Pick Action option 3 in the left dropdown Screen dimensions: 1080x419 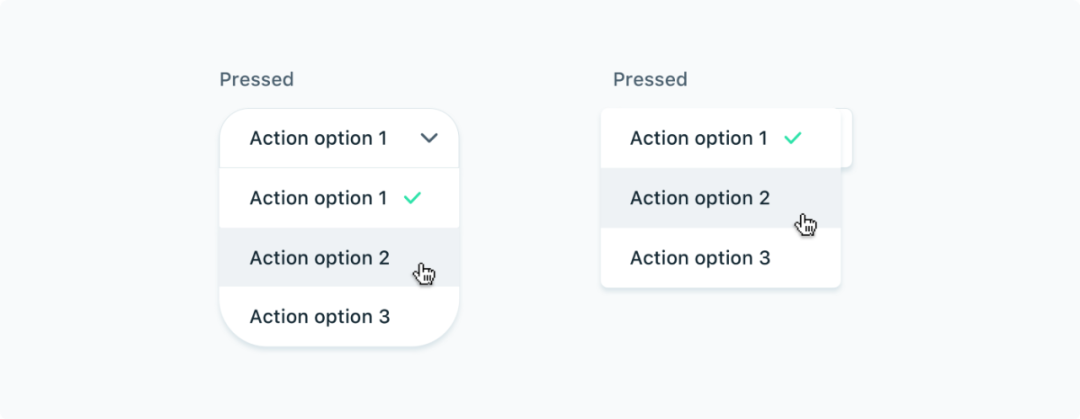[319, 318]
